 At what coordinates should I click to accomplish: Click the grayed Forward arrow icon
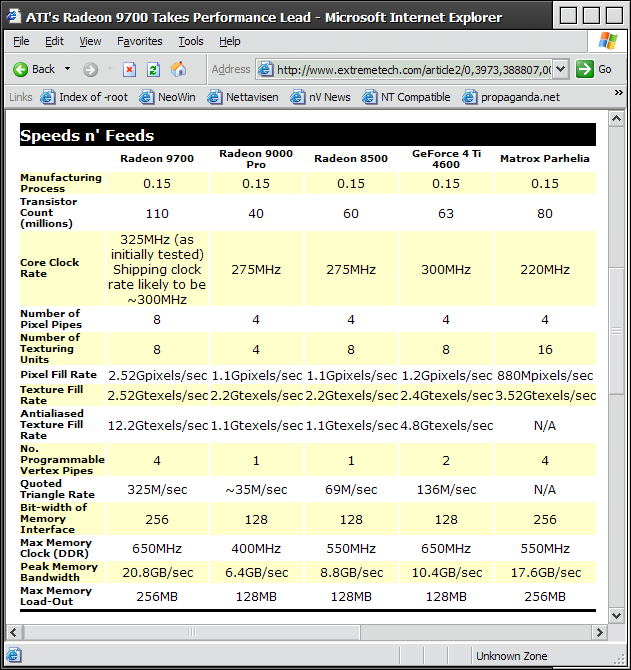click(90, 69)
